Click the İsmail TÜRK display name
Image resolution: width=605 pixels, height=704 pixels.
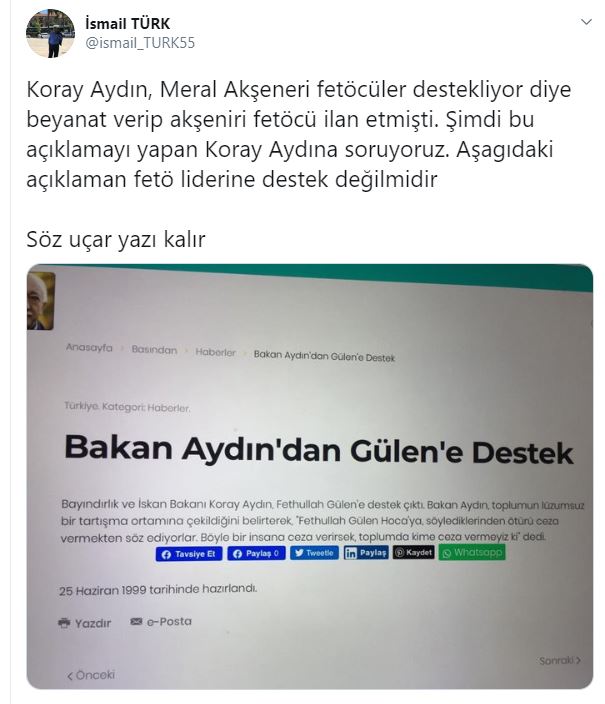[x=128, y=23]
